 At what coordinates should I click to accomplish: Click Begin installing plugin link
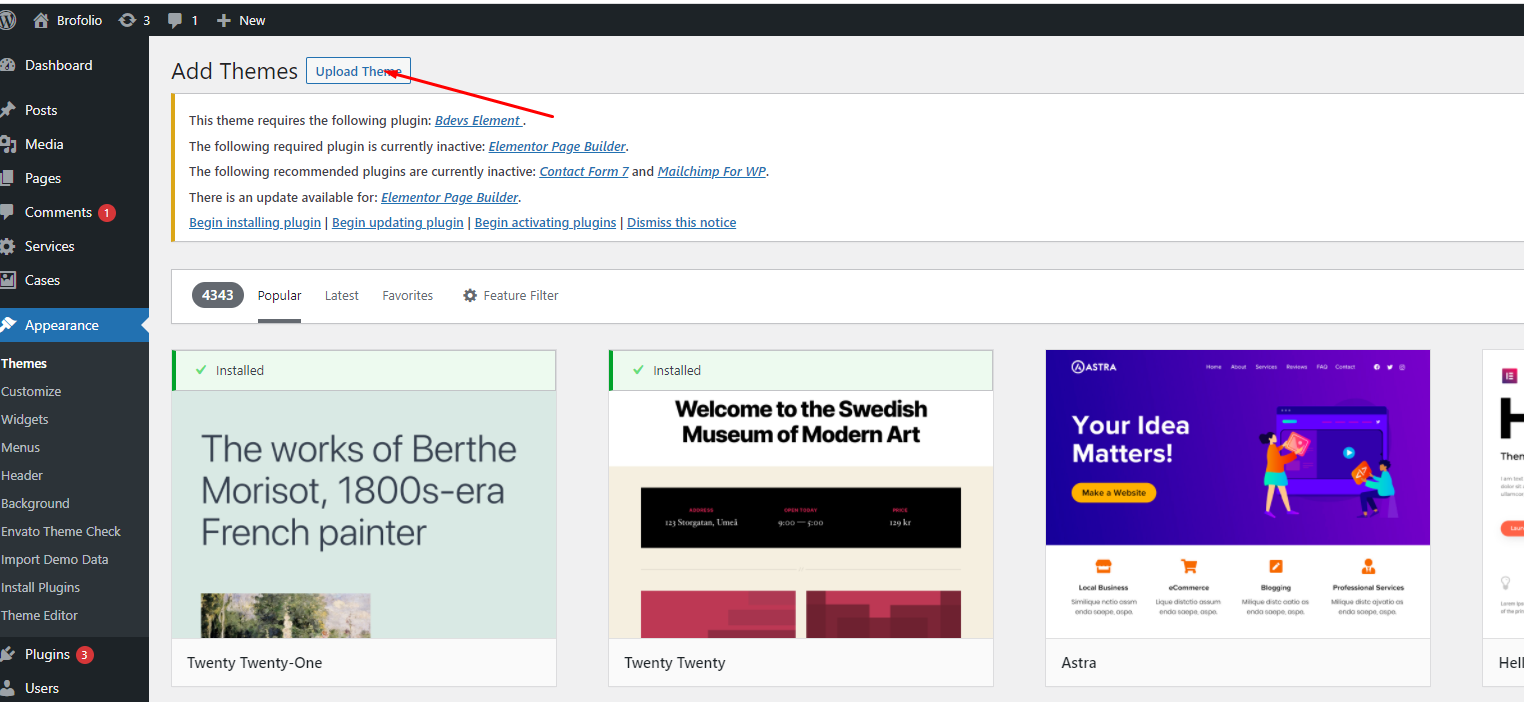click(255, 222)
